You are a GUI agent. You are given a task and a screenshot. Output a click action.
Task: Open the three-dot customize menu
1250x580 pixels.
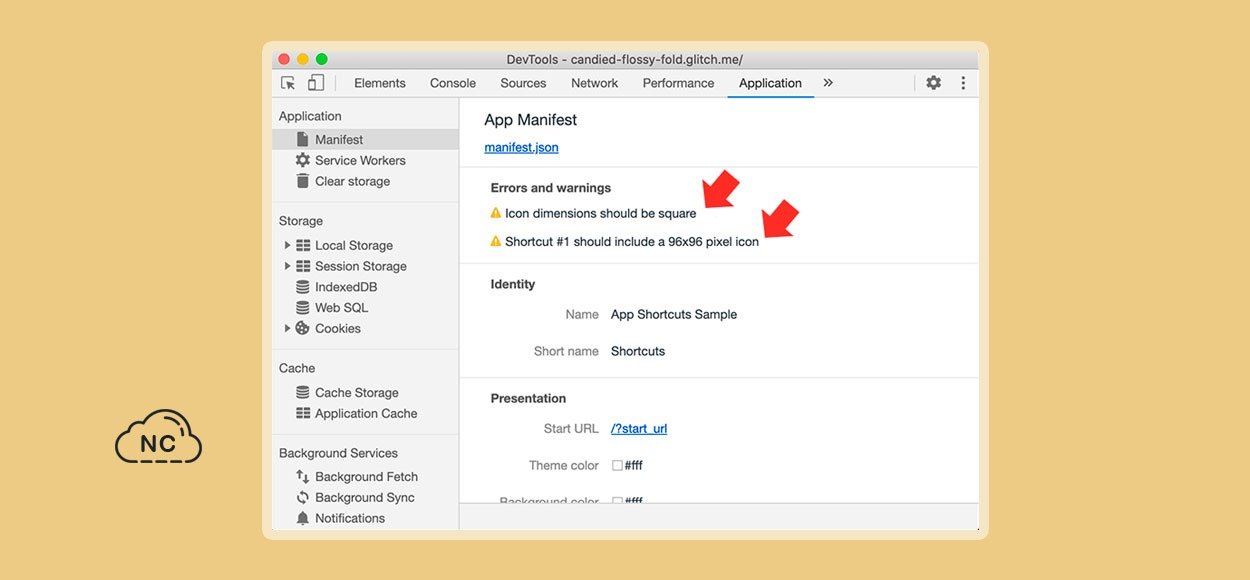[x=963, y=83]
